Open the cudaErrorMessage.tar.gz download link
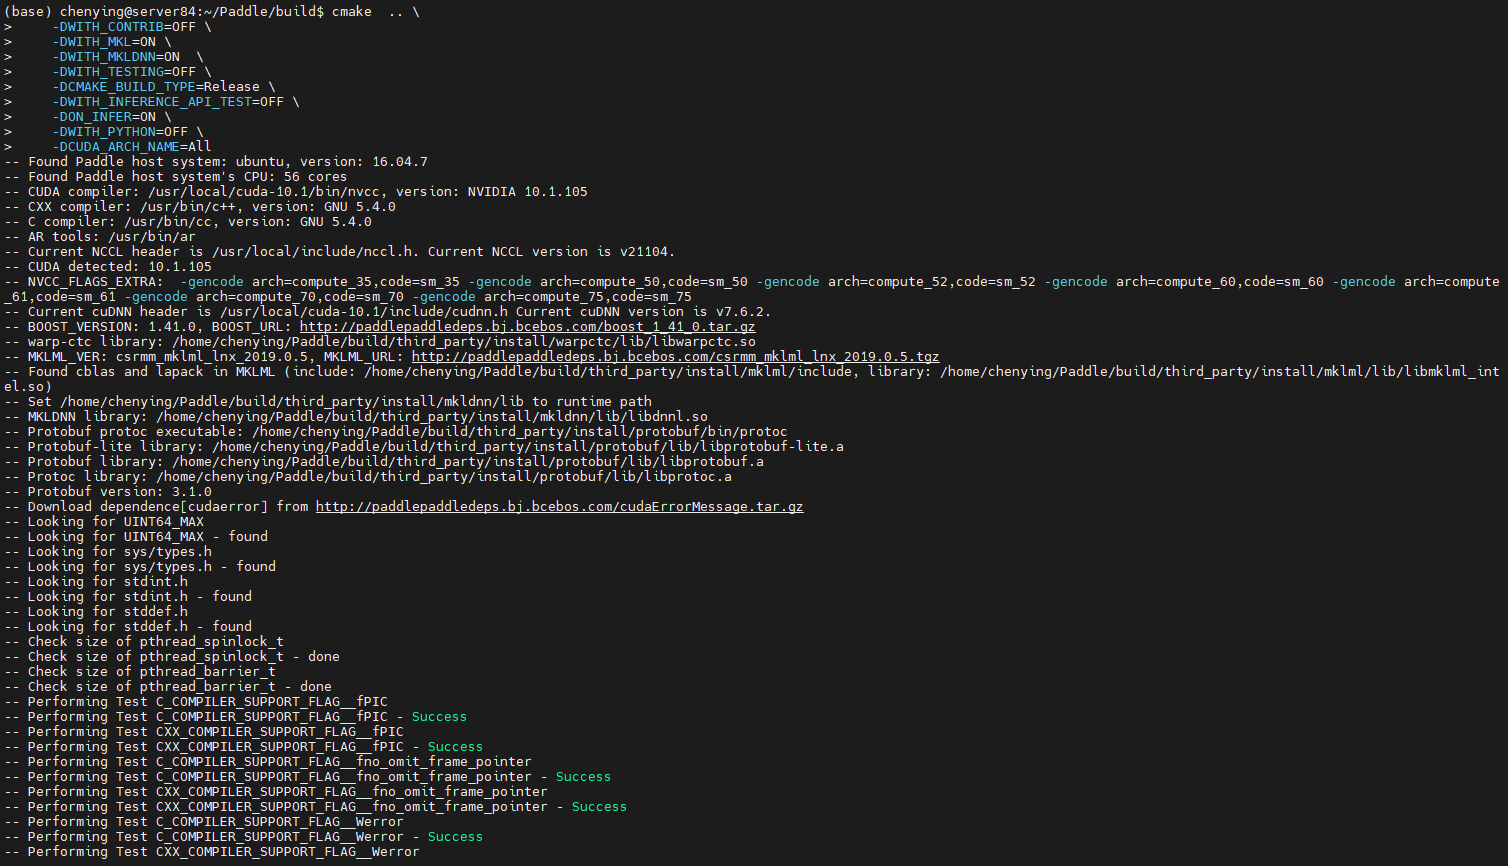The height and width of the screenshot is (866, 1508). coord(559,507)
